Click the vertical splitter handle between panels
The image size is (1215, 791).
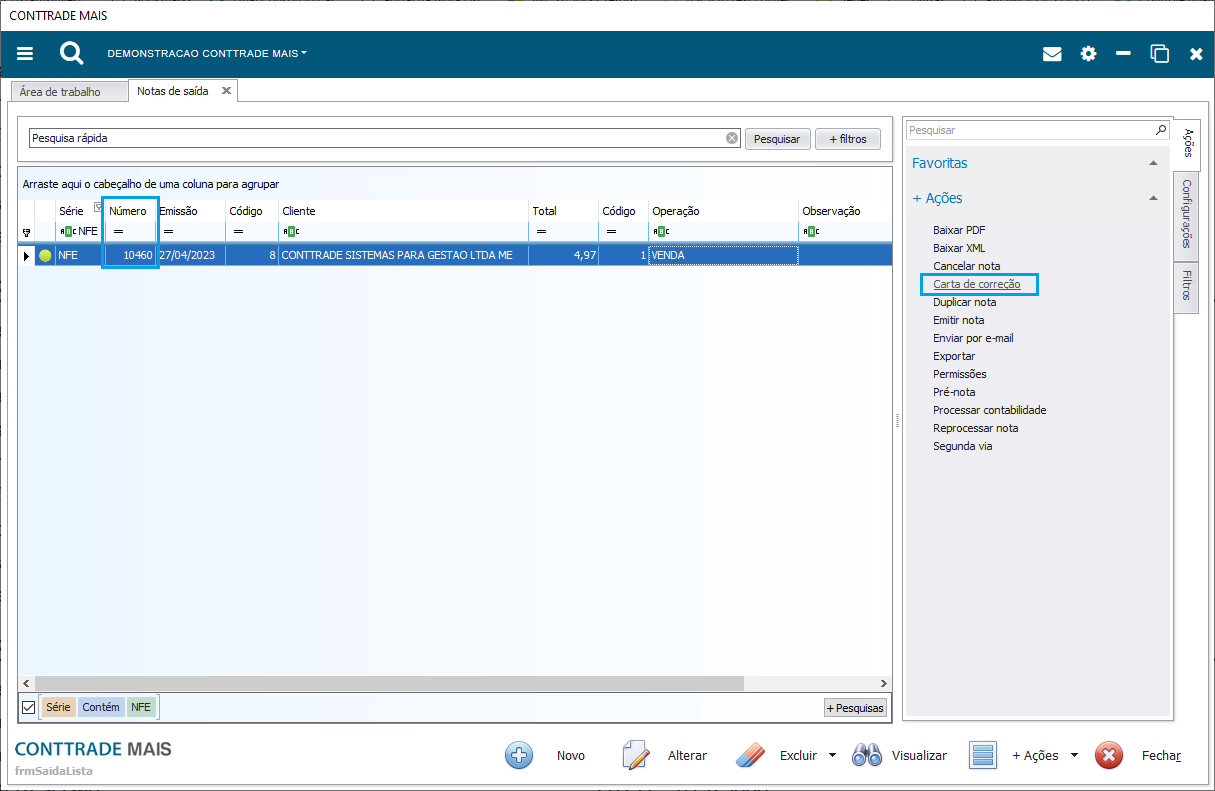tap(897, 422)
